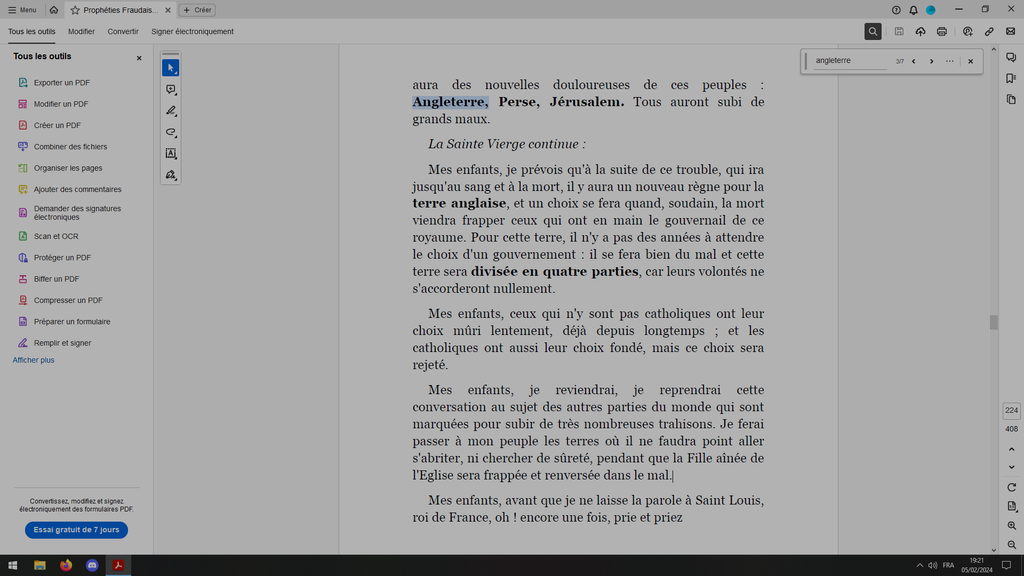Click the cloud upload icon
This screenshot has height=576, width=1024.
click(x=920, y=31)
